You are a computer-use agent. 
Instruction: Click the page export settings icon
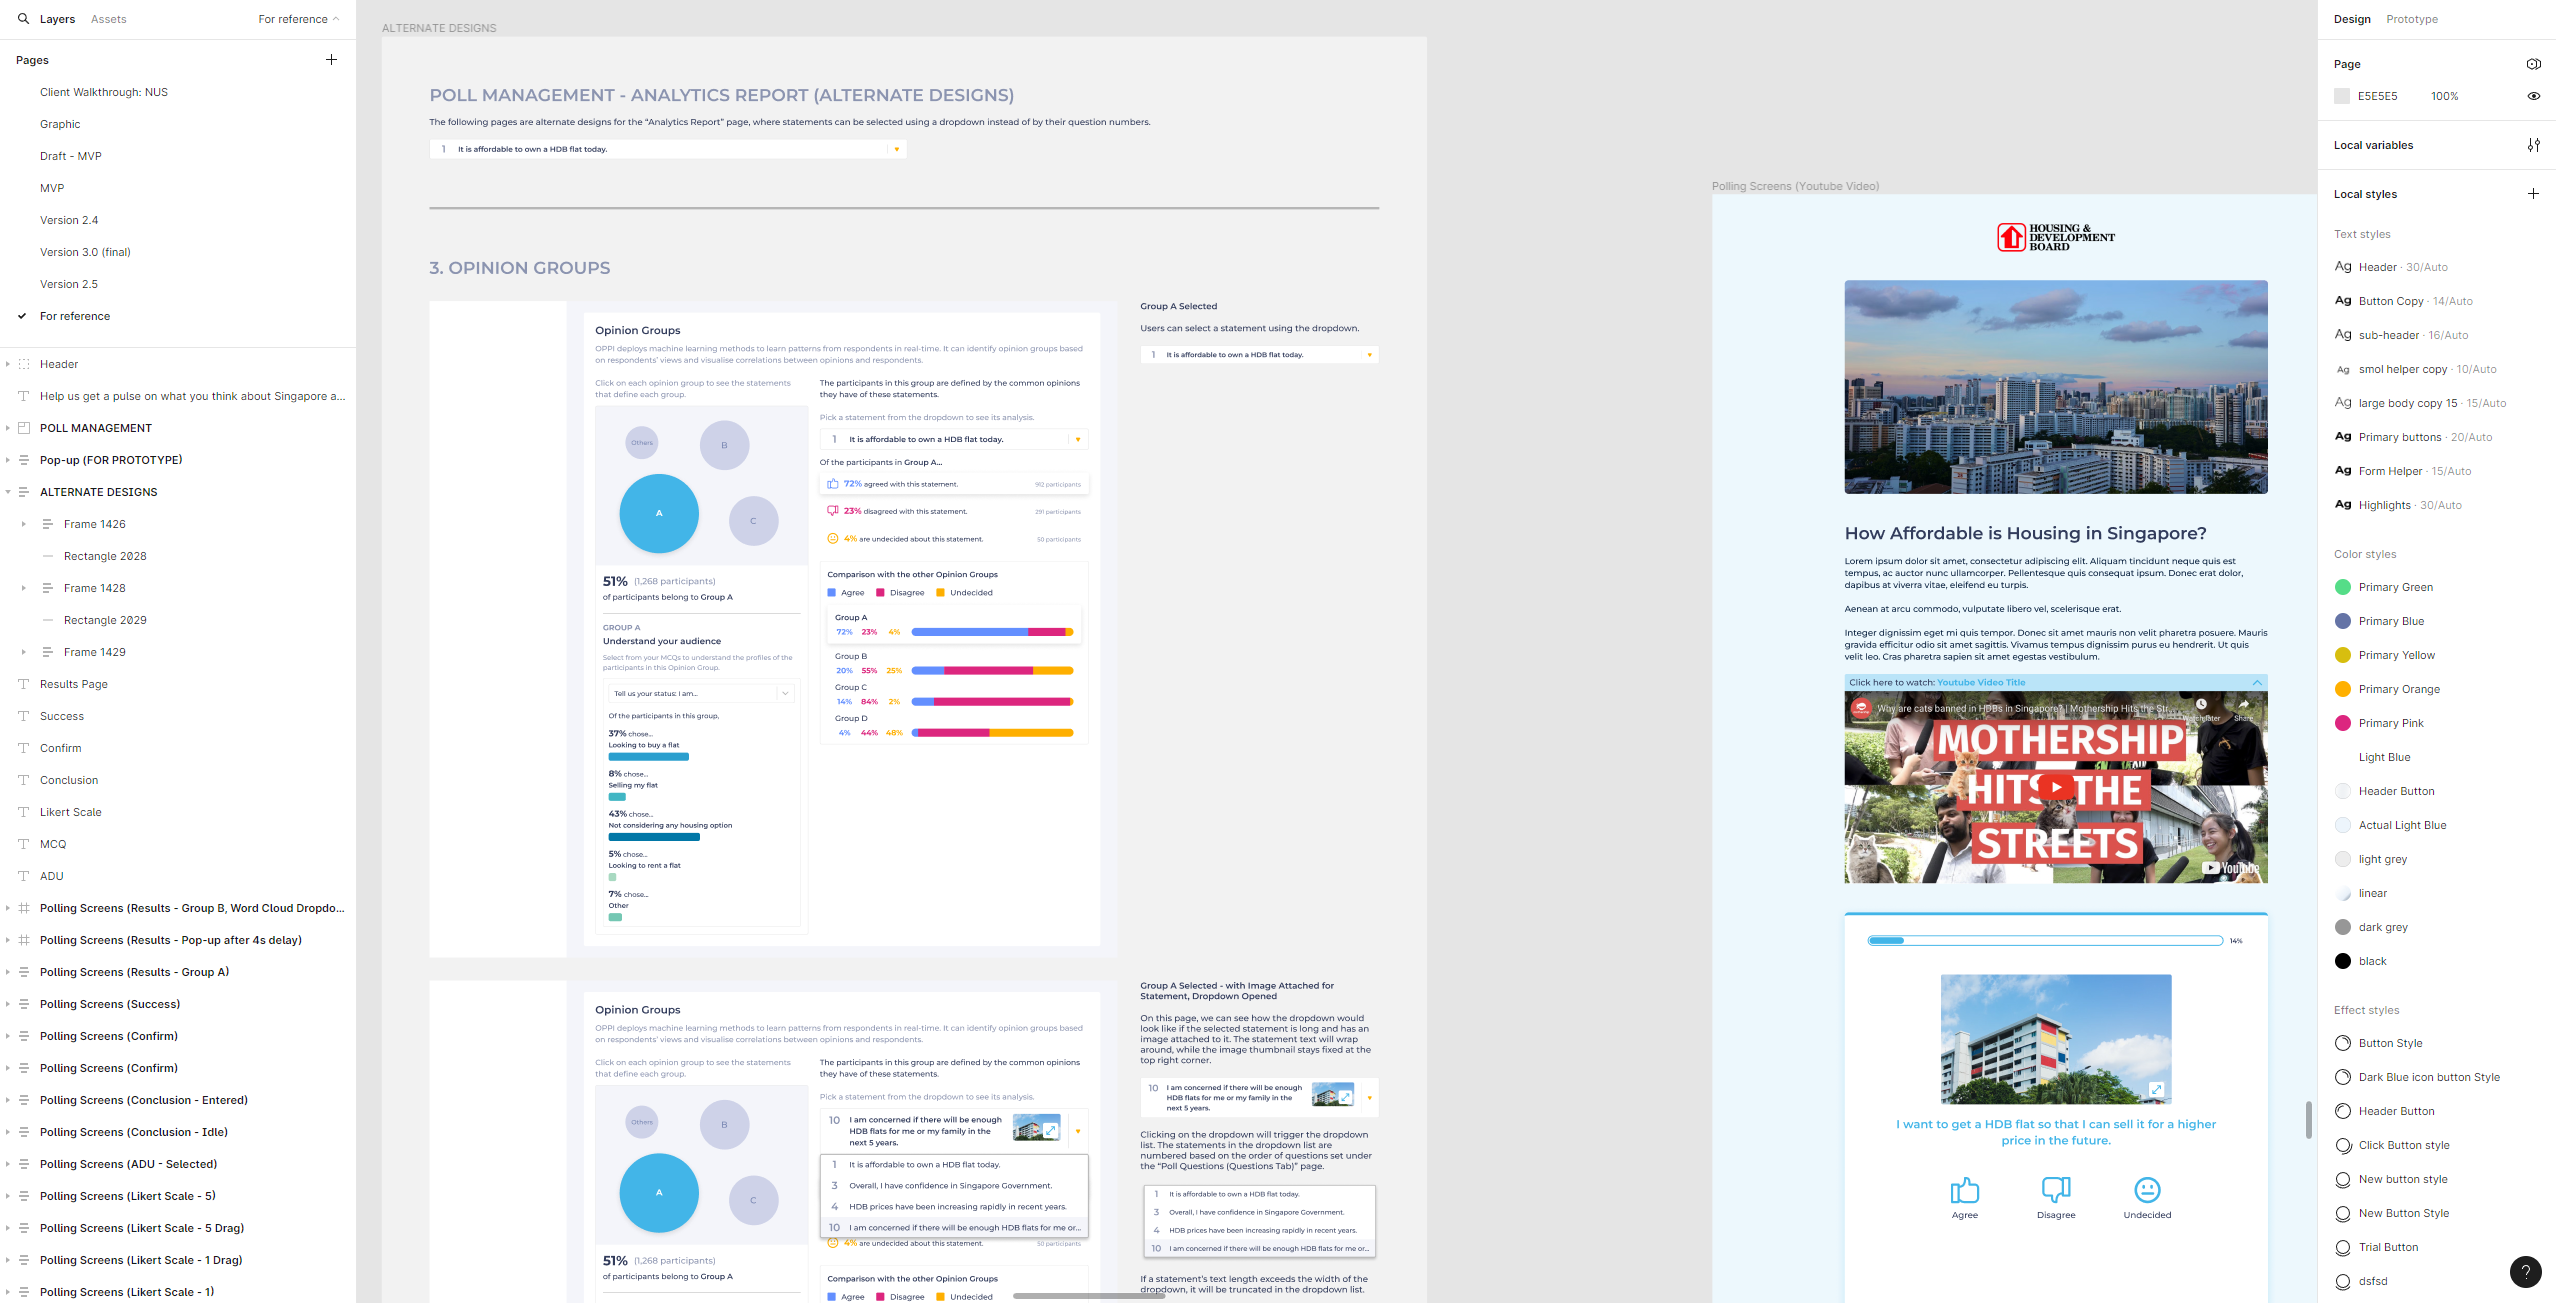(x=2533, y=64)
